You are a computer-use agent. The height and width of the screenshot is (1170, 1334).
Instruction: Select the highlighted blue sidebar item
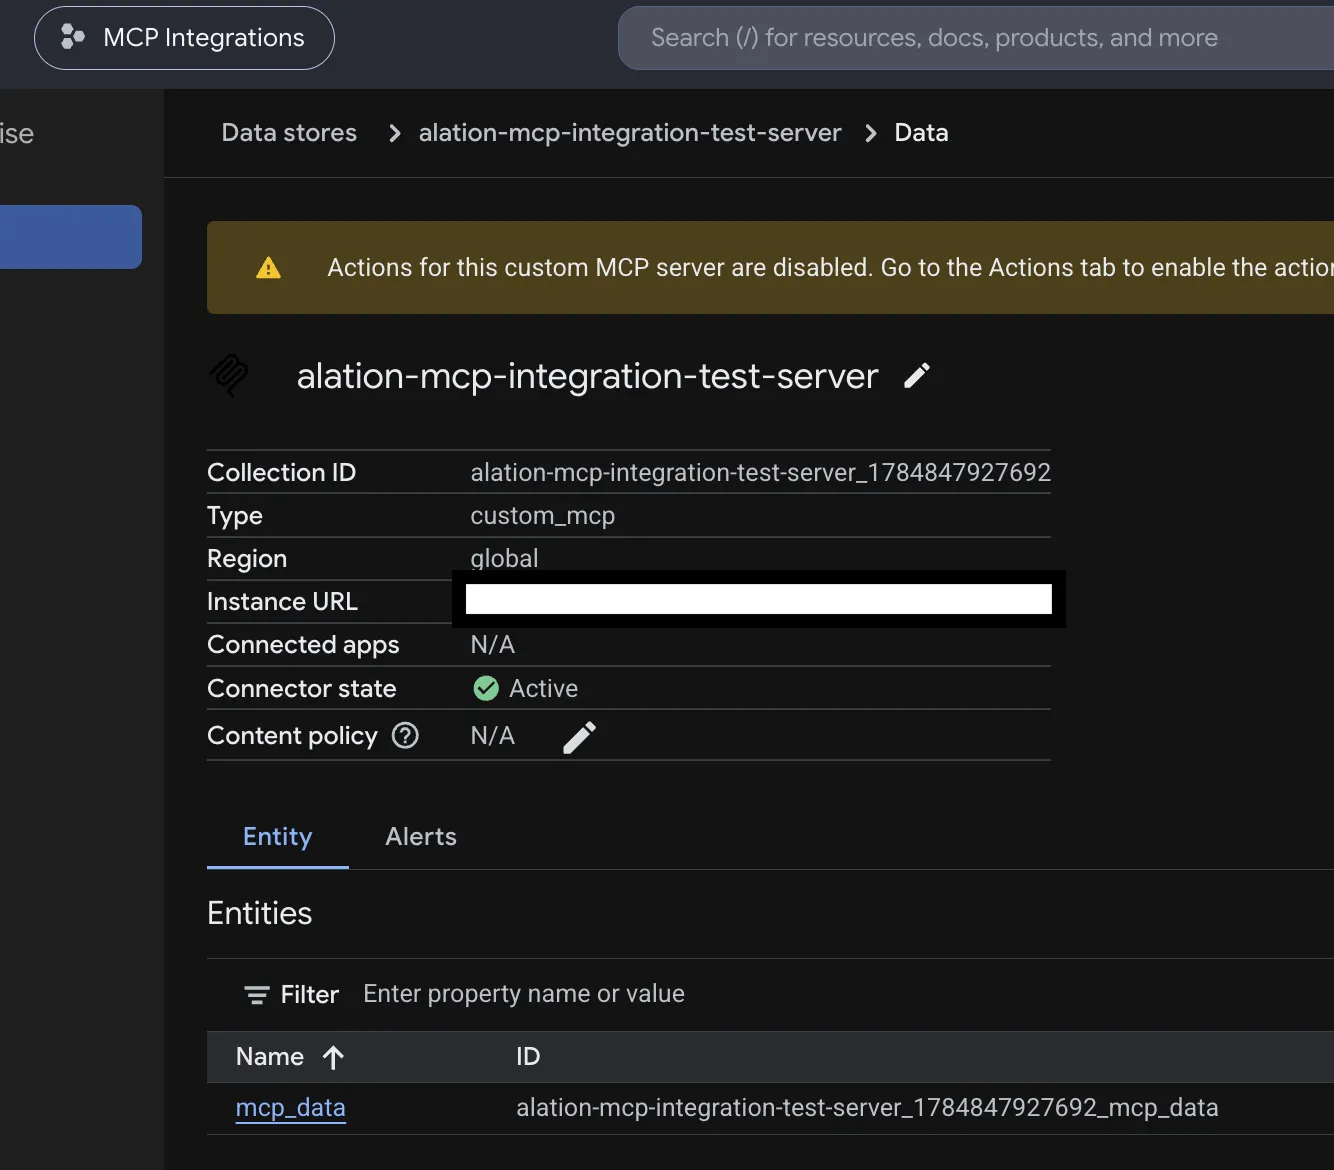[71, 237]
